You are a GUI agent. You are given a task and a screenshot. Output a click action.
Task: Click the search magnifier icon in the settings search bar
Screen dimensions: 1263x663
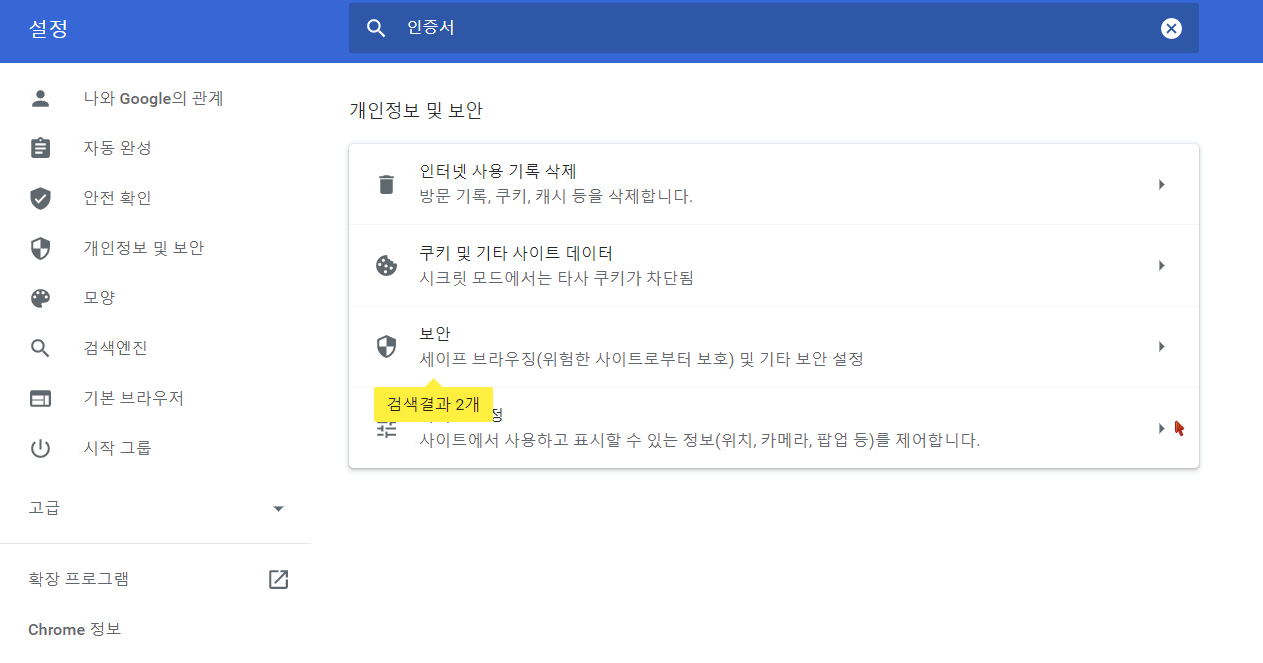coord(376,28)
